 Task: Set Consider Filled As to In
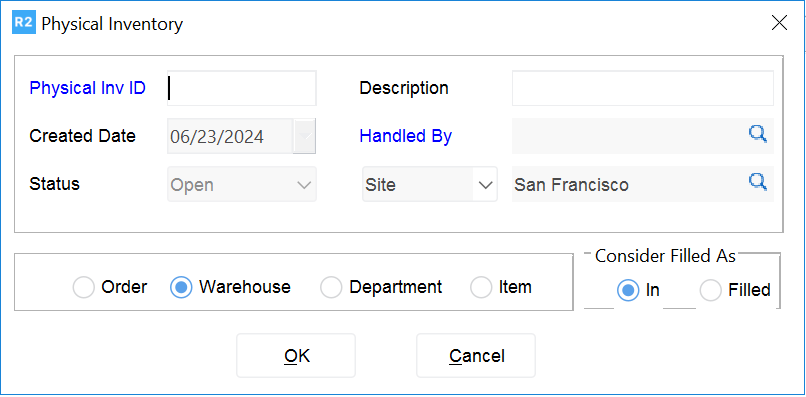pyautogui.click(x=628, y=291)
